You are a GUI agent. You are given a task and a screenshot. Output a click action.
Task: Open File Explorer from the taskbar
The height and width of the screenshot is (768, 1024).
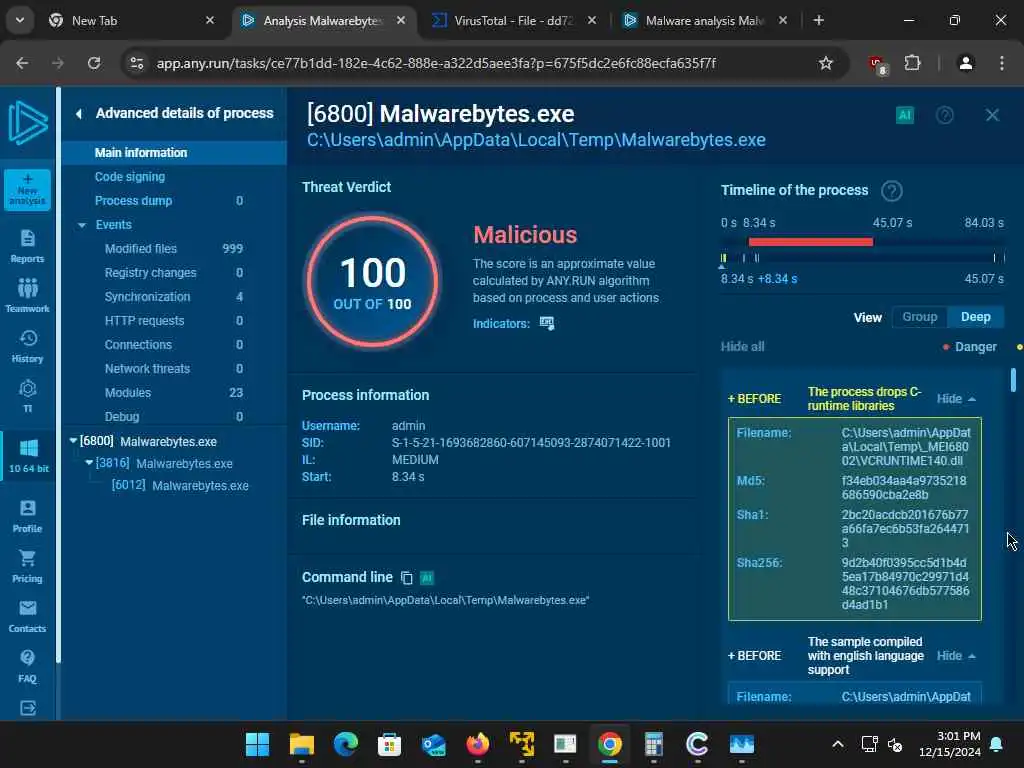pyautogui.click(x=302, y=744)
